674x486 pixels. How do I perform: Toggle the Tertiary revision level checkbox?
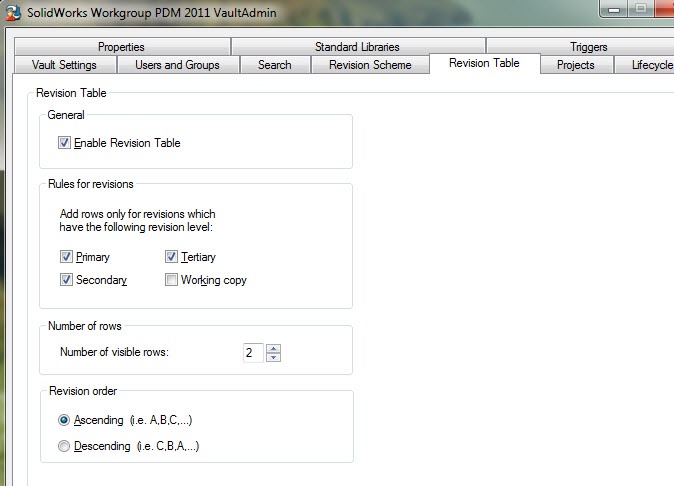point(171,257)
